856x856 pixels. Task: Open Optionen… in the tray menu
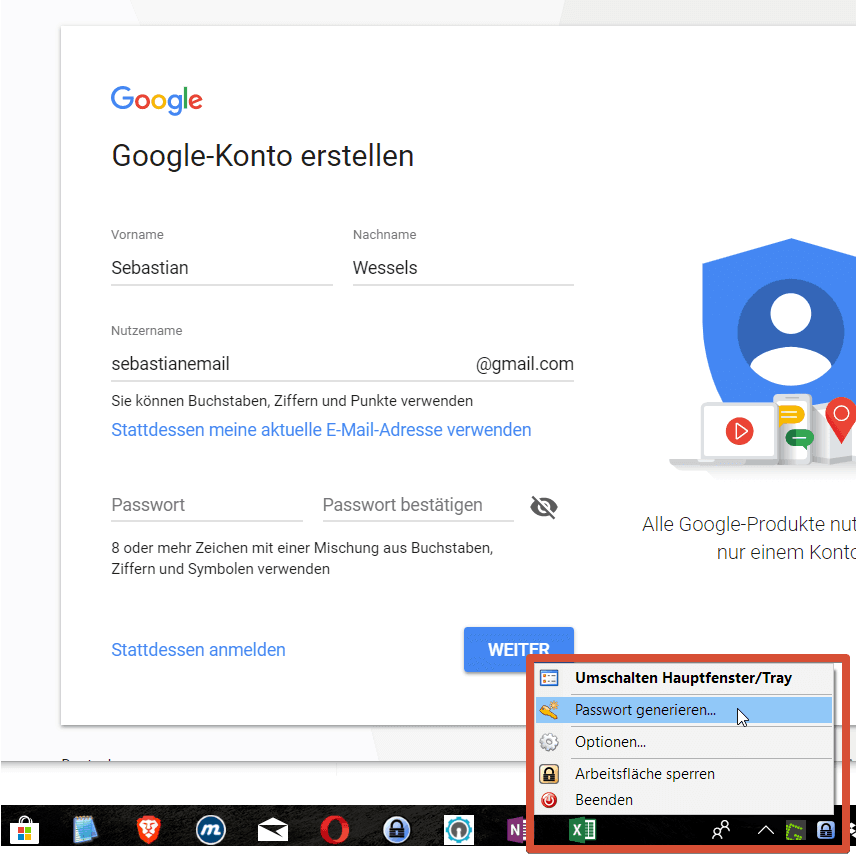(x=683, y=742)
